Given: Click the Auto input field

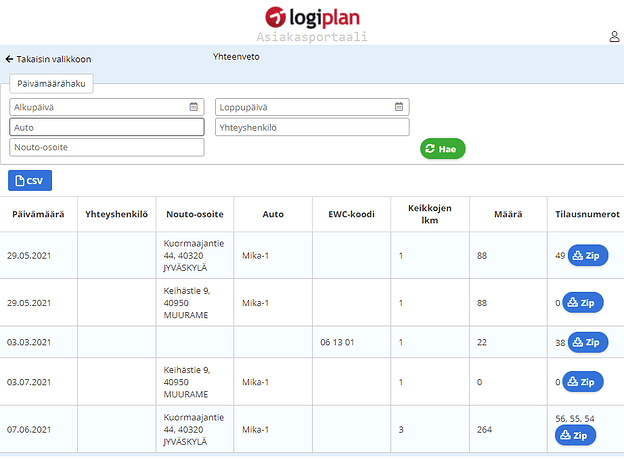Looking at the screenshot, I should (x=107, y=127).
